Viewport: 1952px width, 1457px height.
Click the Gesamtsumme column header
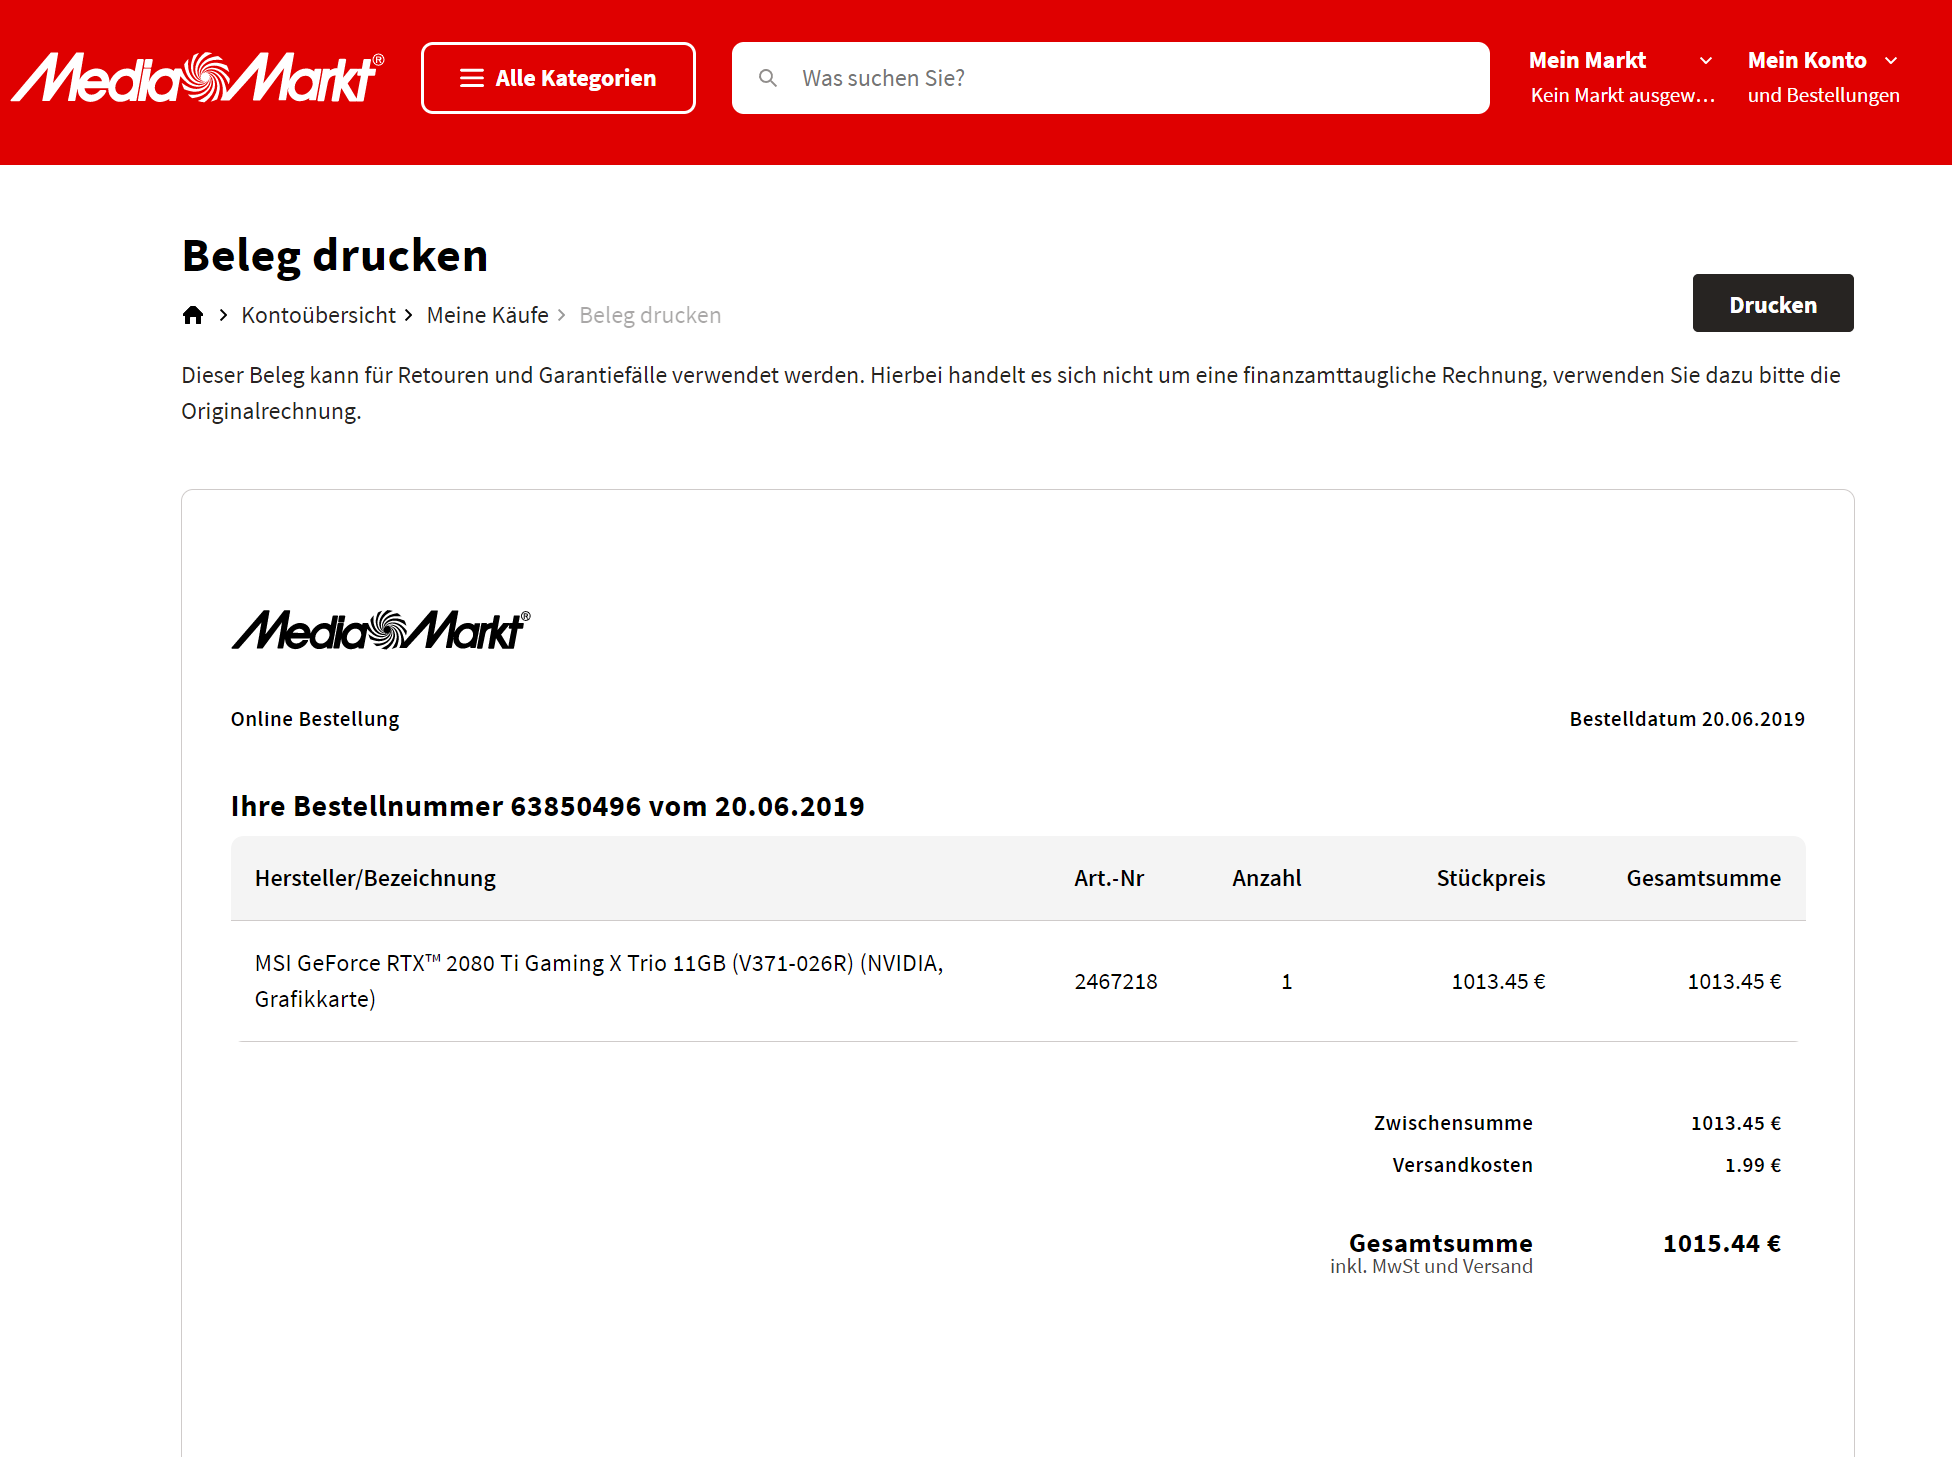click(x=1703, y=878)
